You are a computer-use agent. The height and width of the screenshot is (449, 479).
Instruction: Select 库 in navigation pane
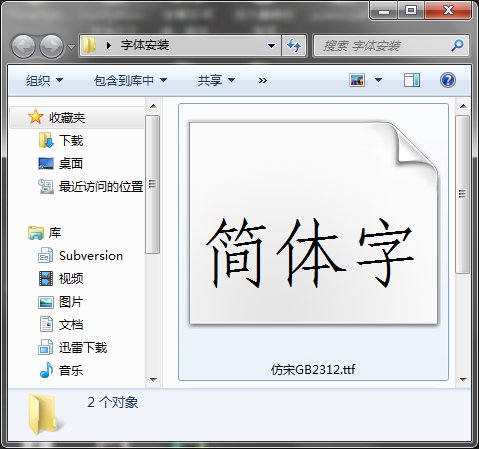[55, 232]
